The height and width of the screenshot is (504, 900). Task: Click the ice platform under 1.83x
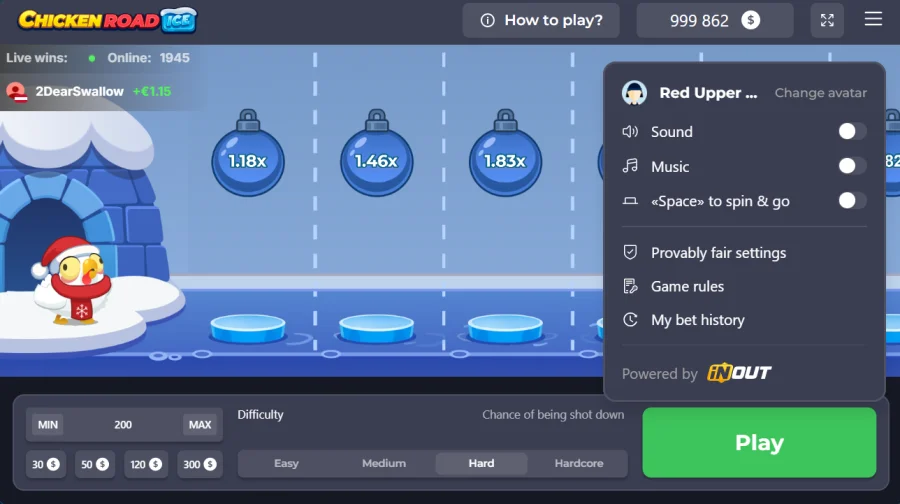505,329
